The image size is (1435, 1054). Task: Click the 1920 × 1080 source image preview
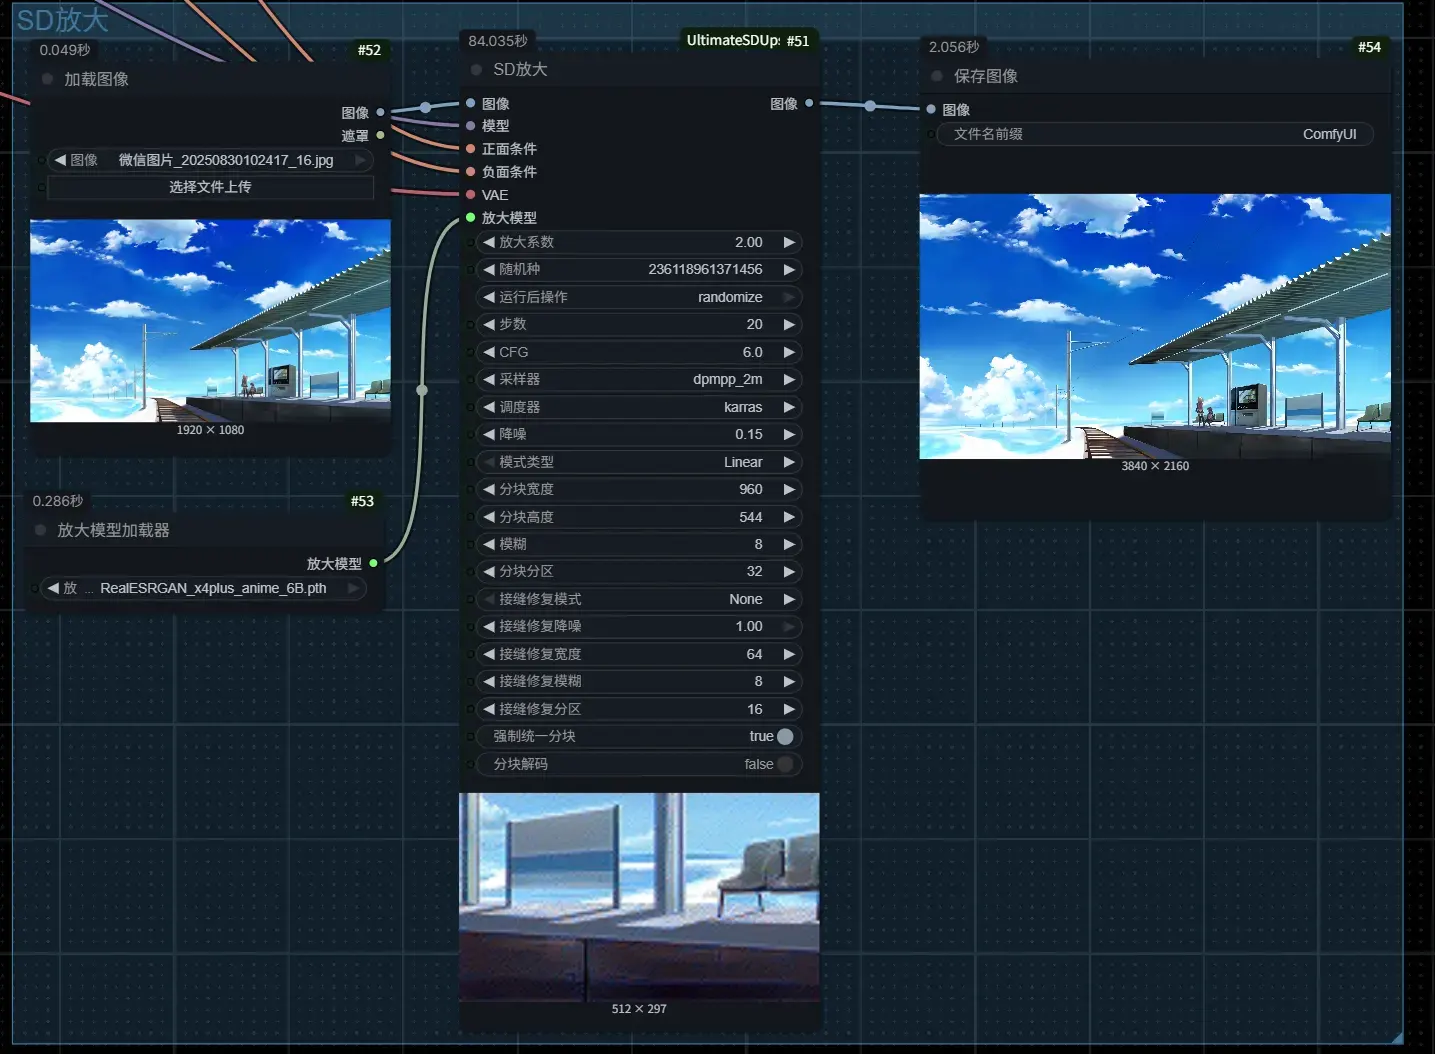tap(210, 321)
